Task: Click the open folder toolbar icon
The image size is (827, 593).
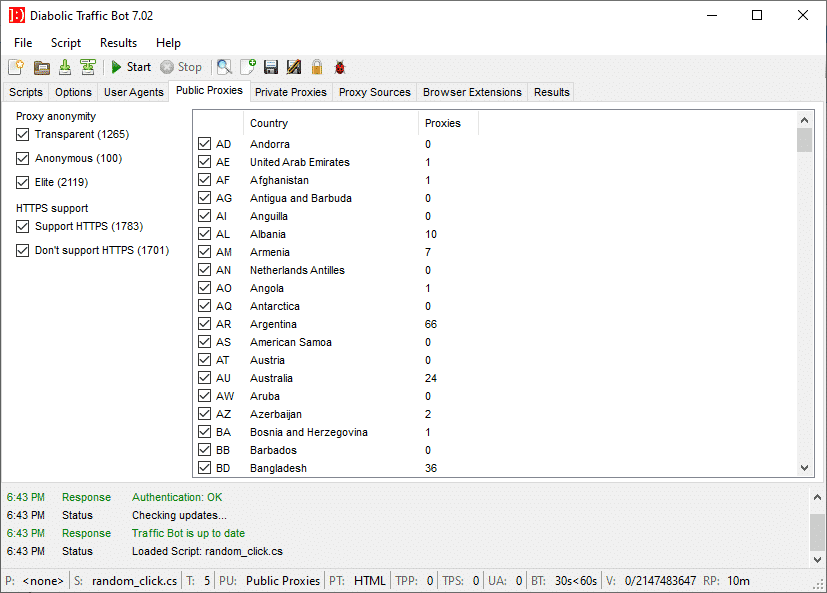Action: tap(42, 67)
